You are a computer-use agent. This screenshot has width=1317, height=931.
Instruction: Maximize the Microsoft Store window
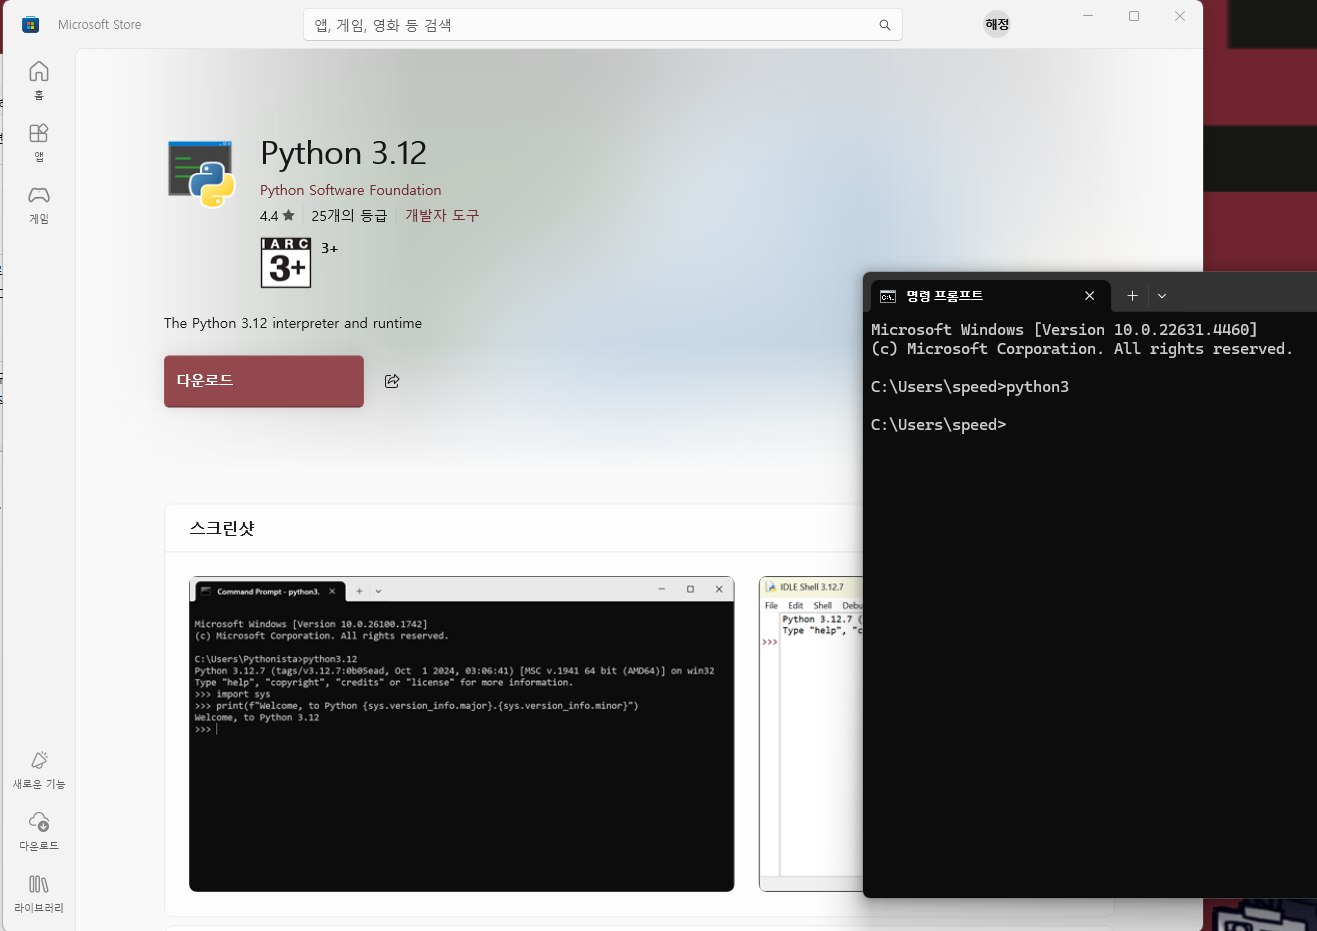1134,16
